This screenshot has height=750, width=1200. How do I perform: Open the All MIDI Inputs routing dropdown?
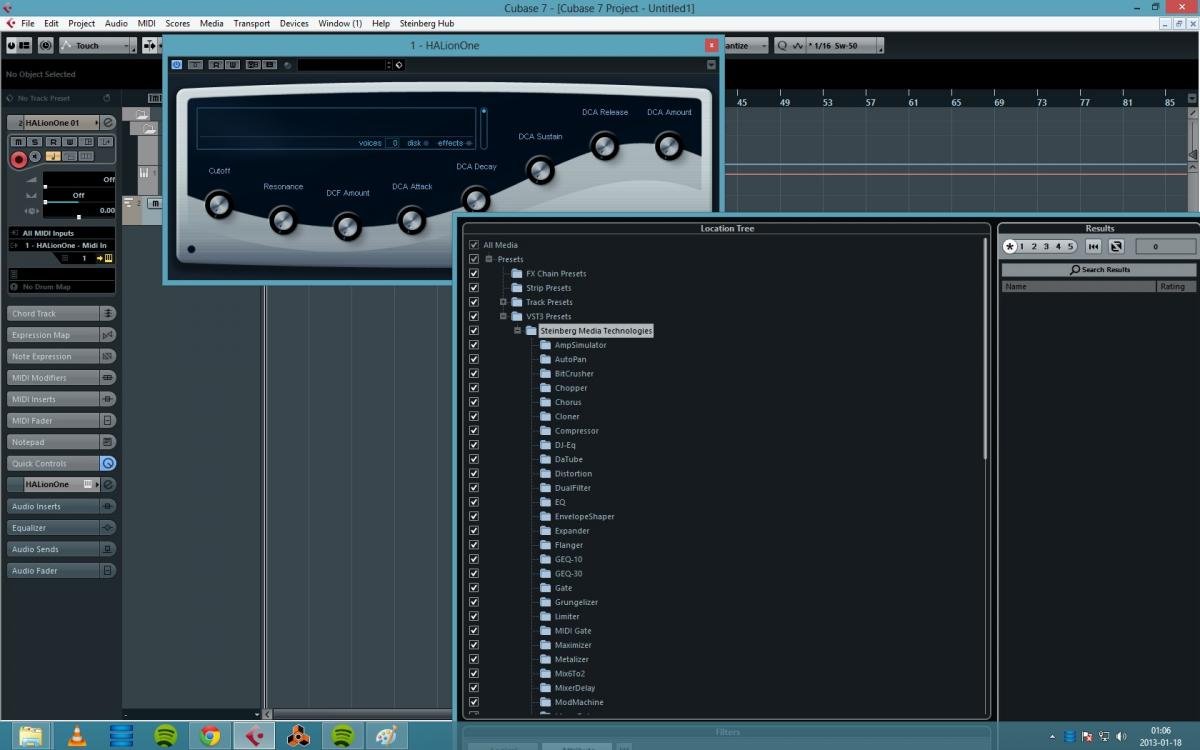click(62, 233)
